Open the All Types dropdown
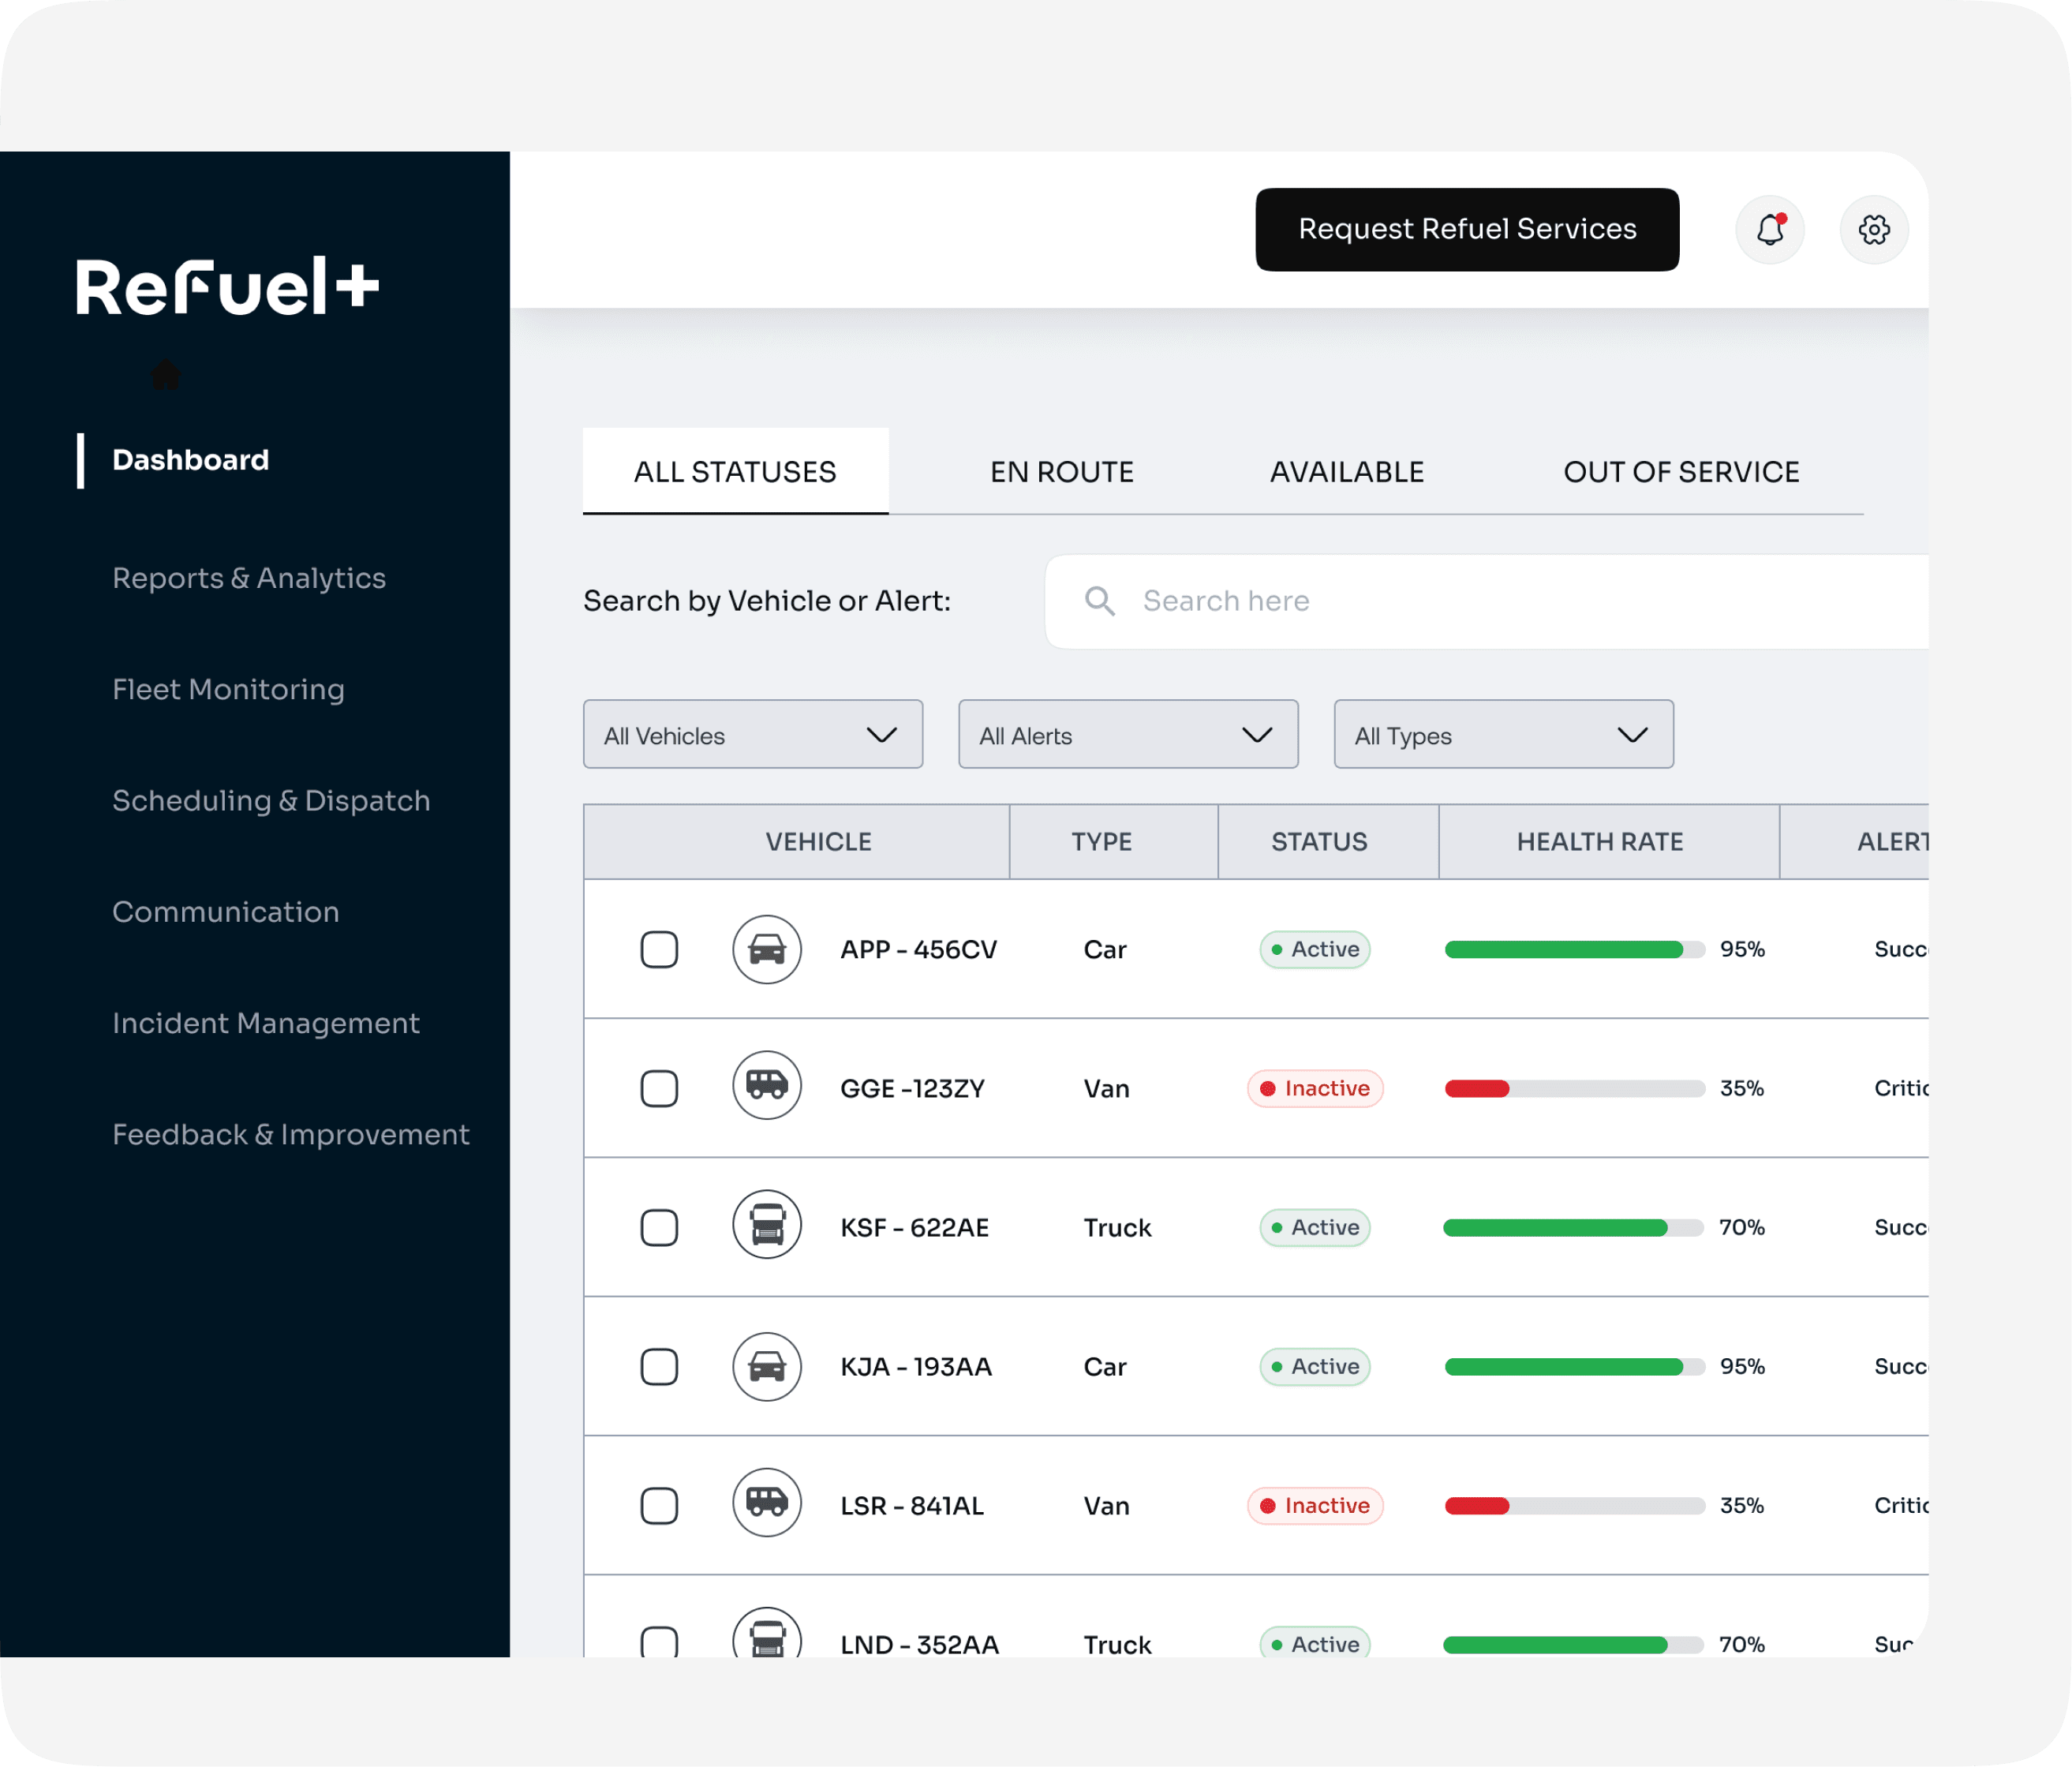Screen dimensions: 2072x1767 click(x=1504, y=734)
